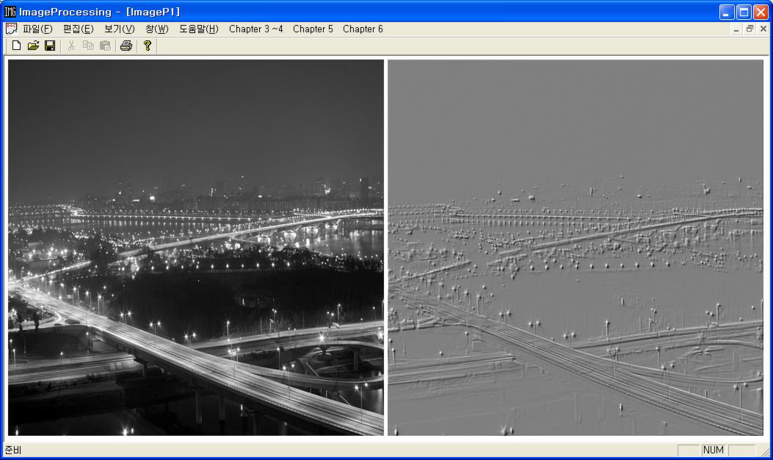773x460 pixels.
Task: Close the ImageP1 child document
Action: [763, 29]
